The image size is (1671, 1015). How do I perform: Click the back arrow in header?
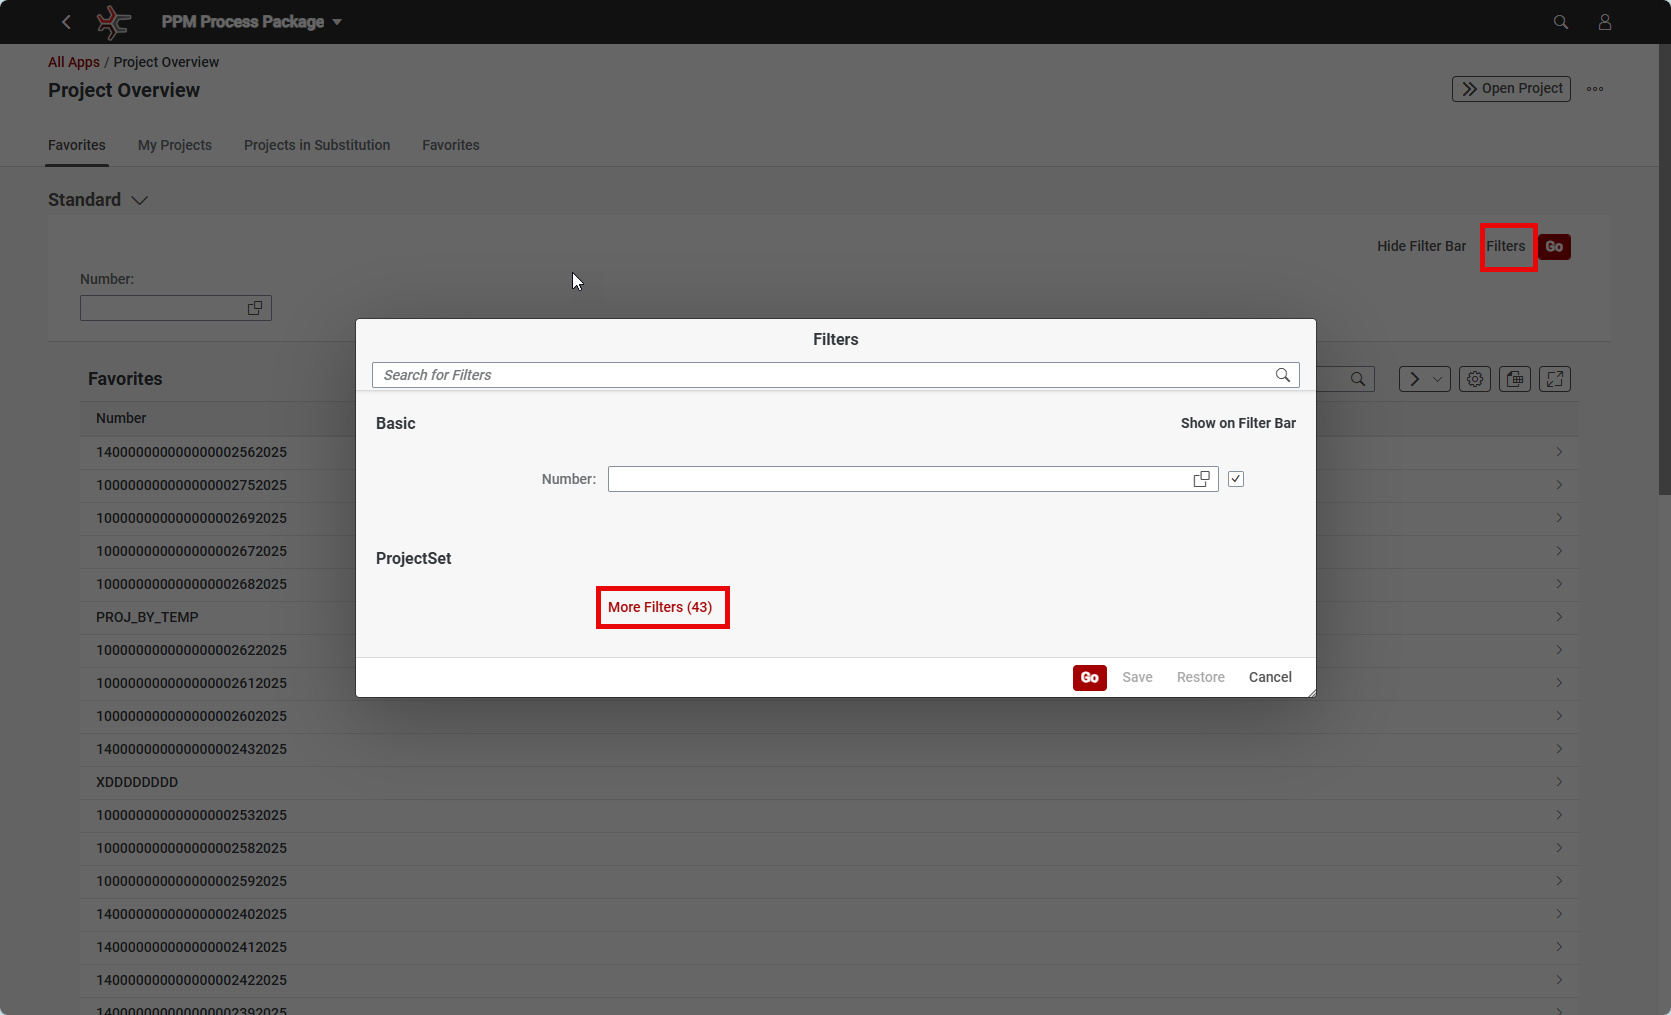66,22
